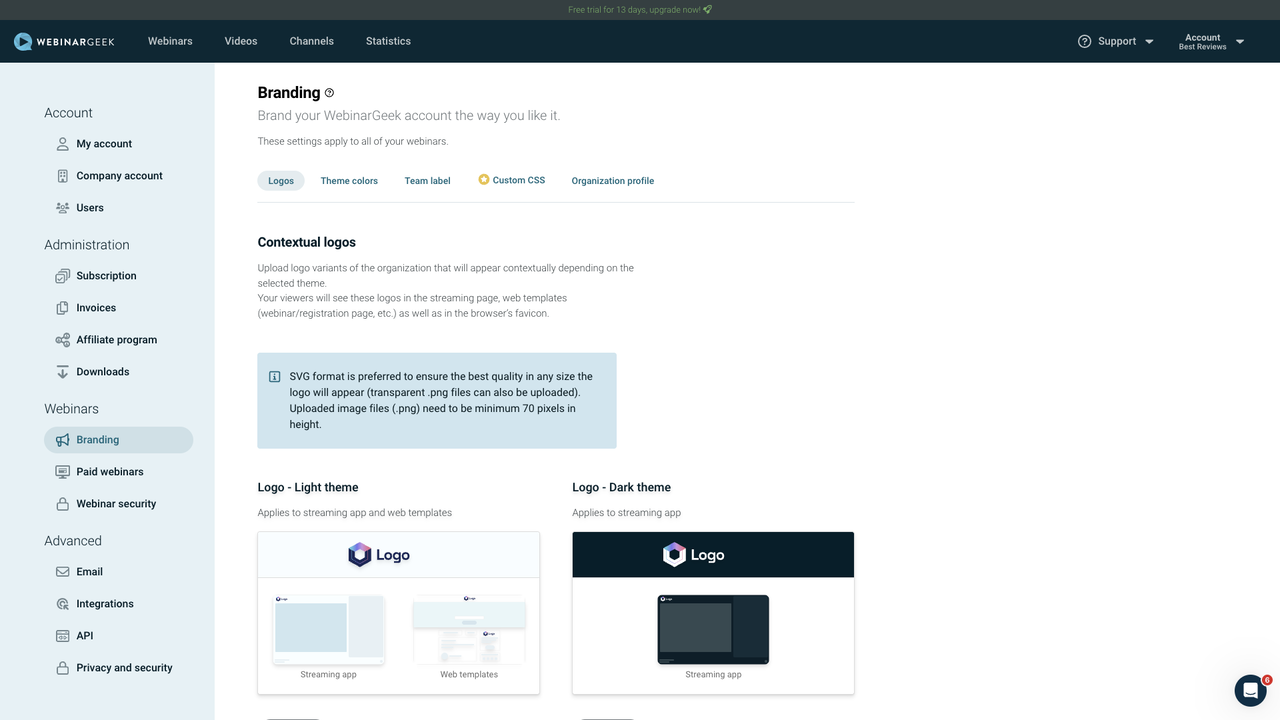Switch to the Theme colors tab

348,180
